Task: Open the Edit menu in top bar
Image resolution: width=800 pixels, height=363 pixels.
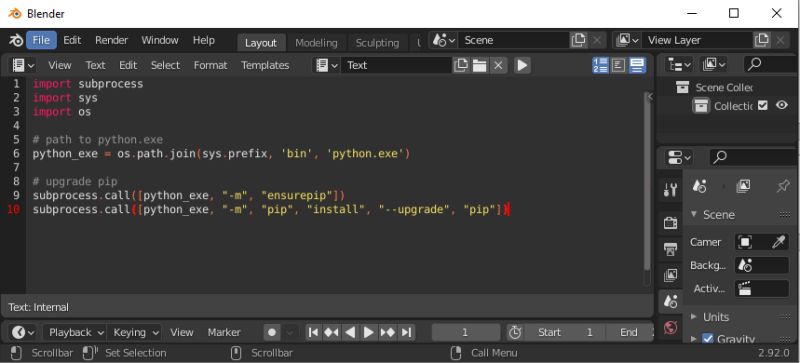Action: pos(72,40)
